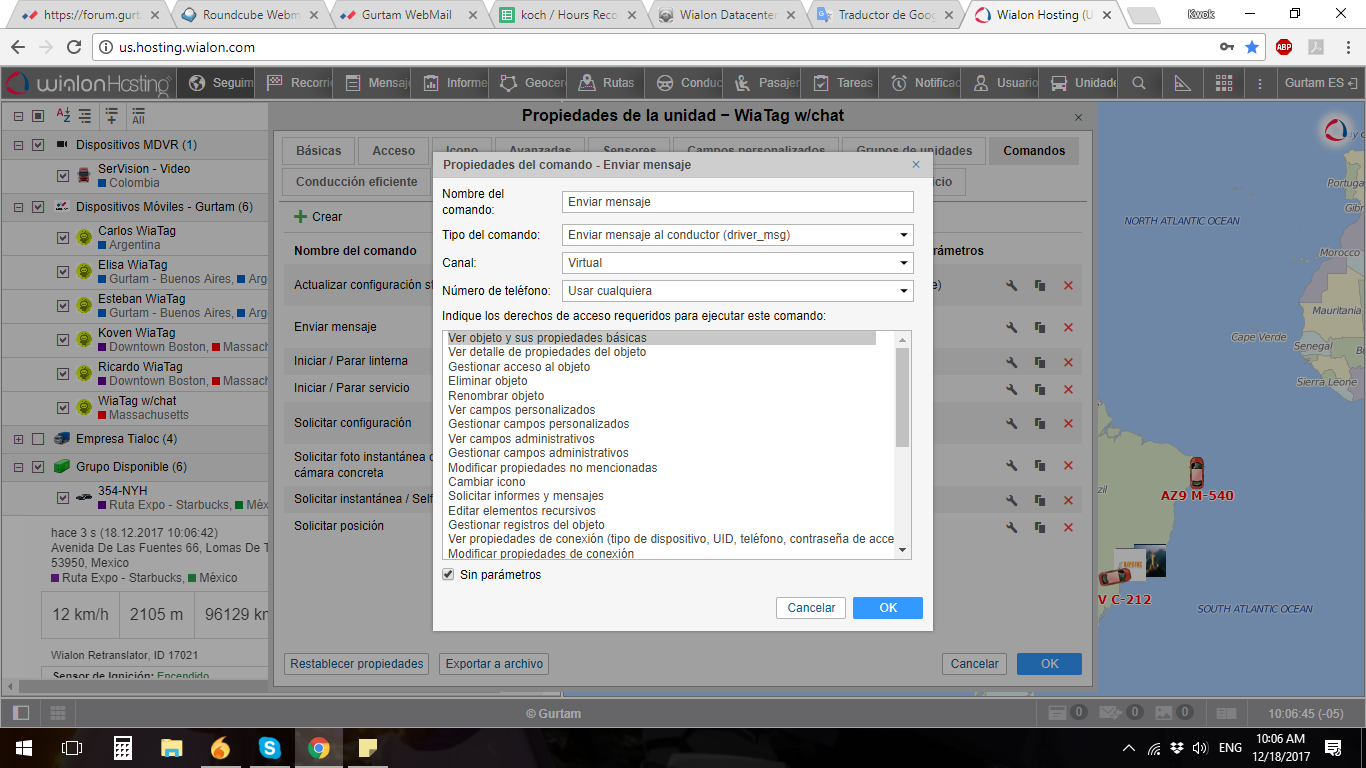Click the Exportar a archivo button
1366x768 pixels.
tap(494, 664)
